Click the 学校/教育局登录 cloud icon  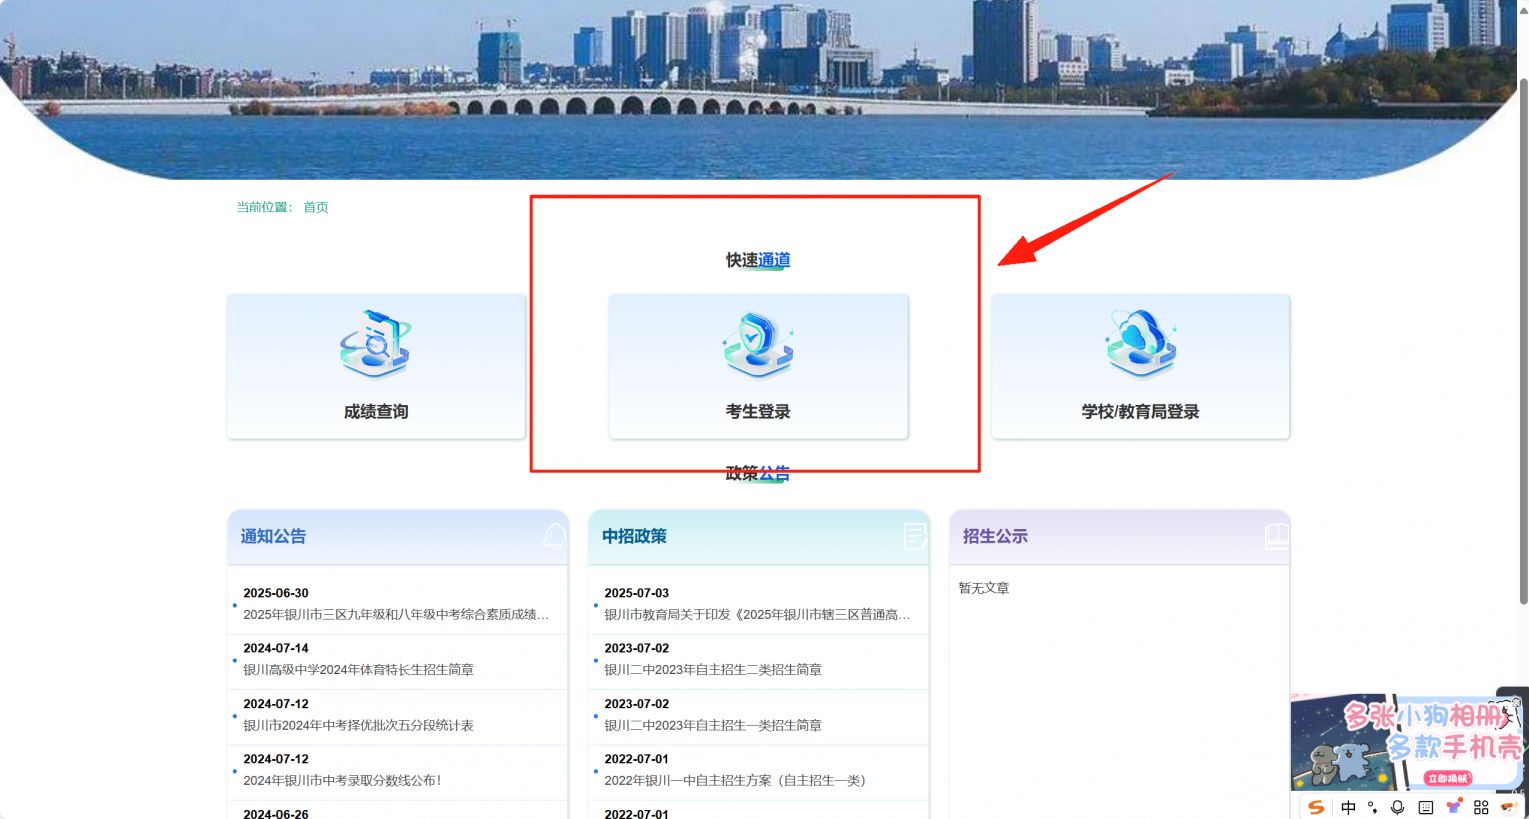click(x=1140, y=344)
